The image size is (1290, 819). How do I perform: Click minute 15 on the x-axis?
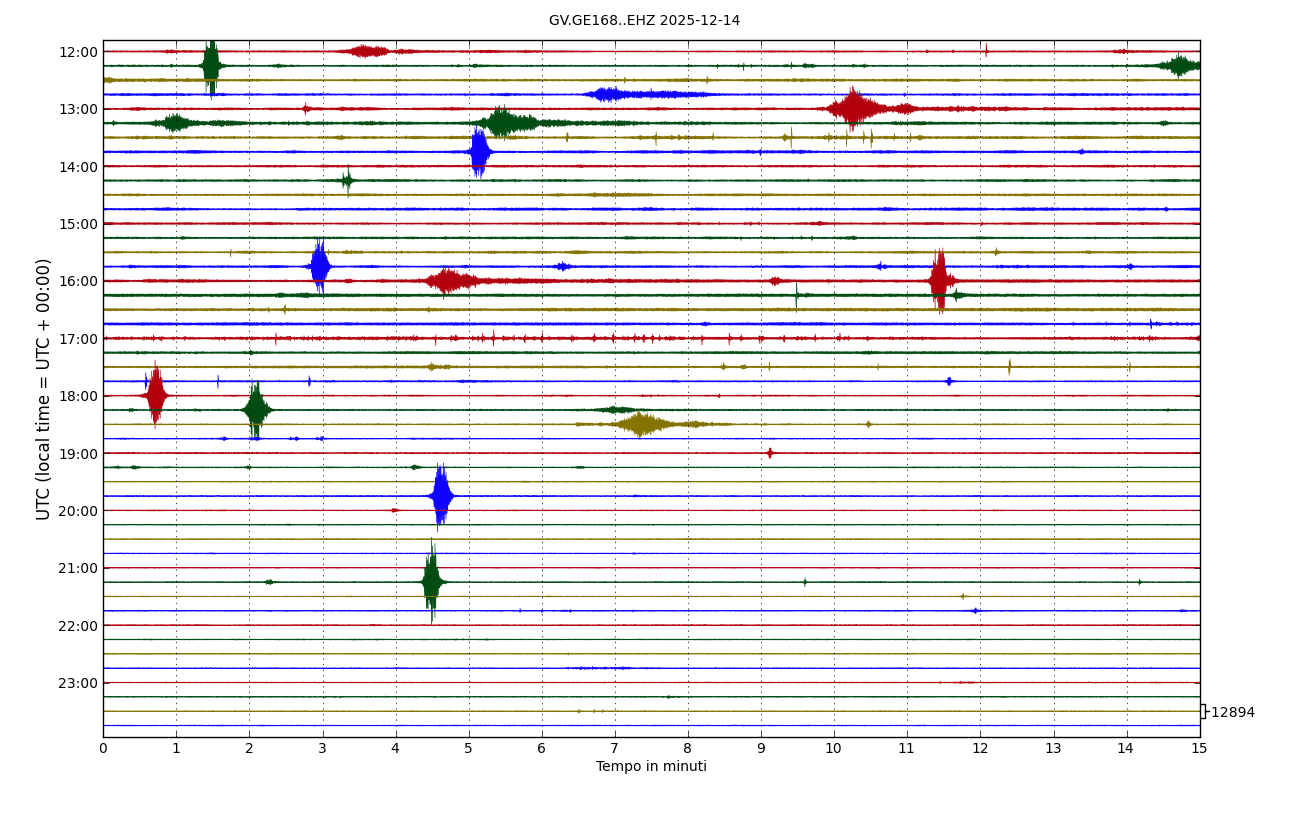(x=1199, y=749)
